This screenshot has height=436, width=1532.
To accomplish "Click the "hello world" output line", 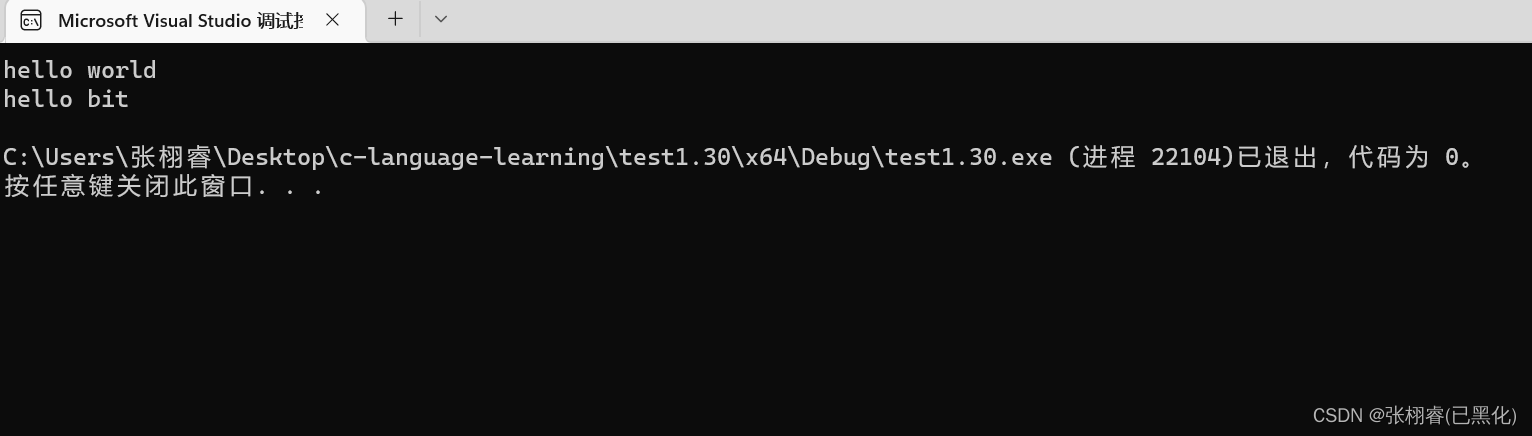I will point(80,70).
